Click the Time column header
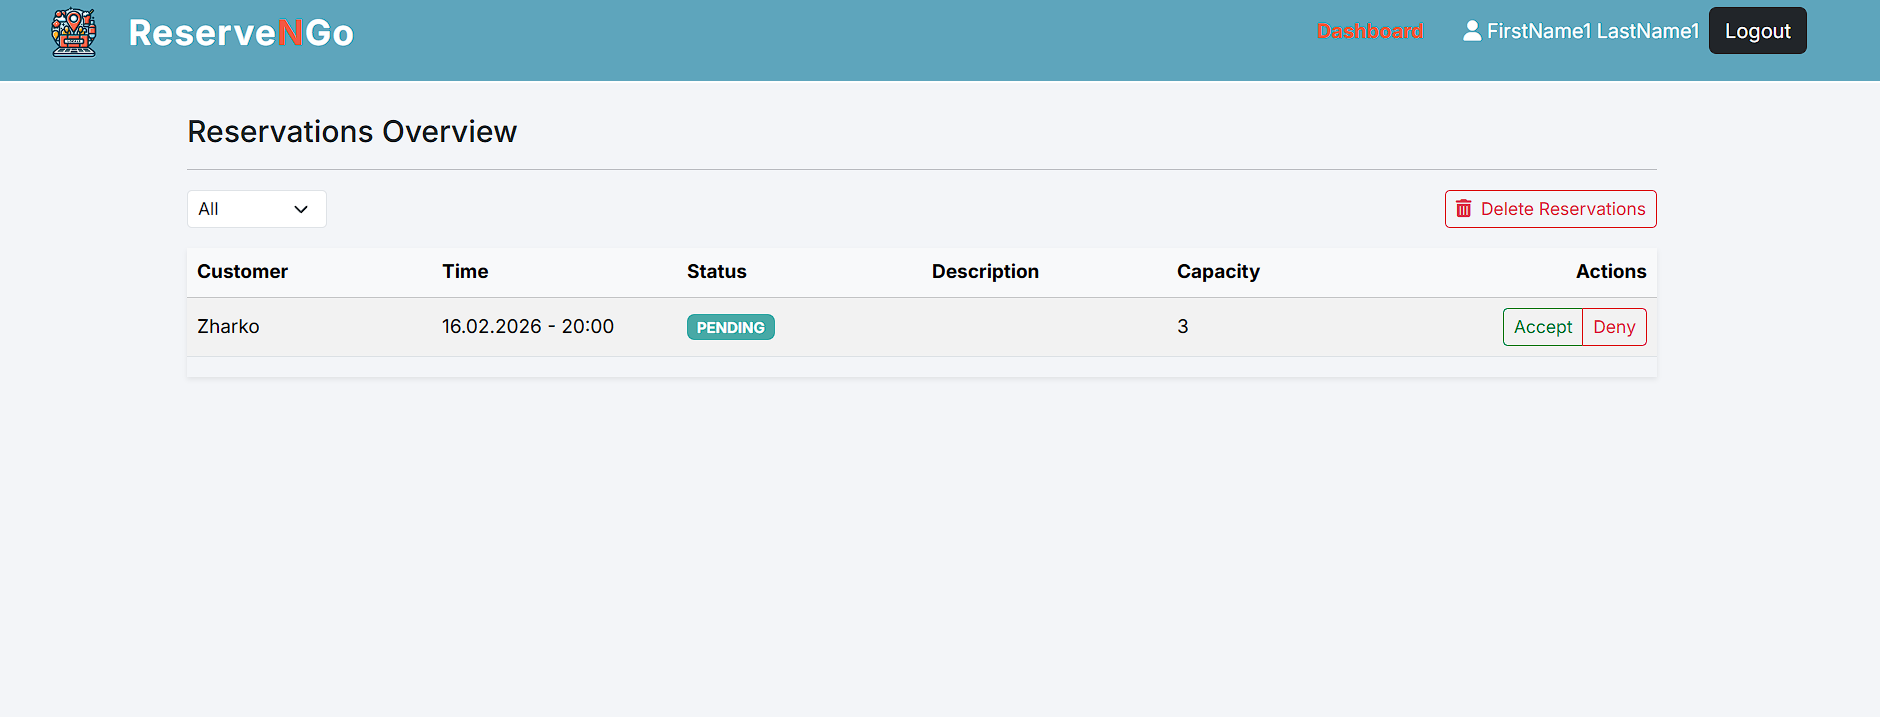 465,272
